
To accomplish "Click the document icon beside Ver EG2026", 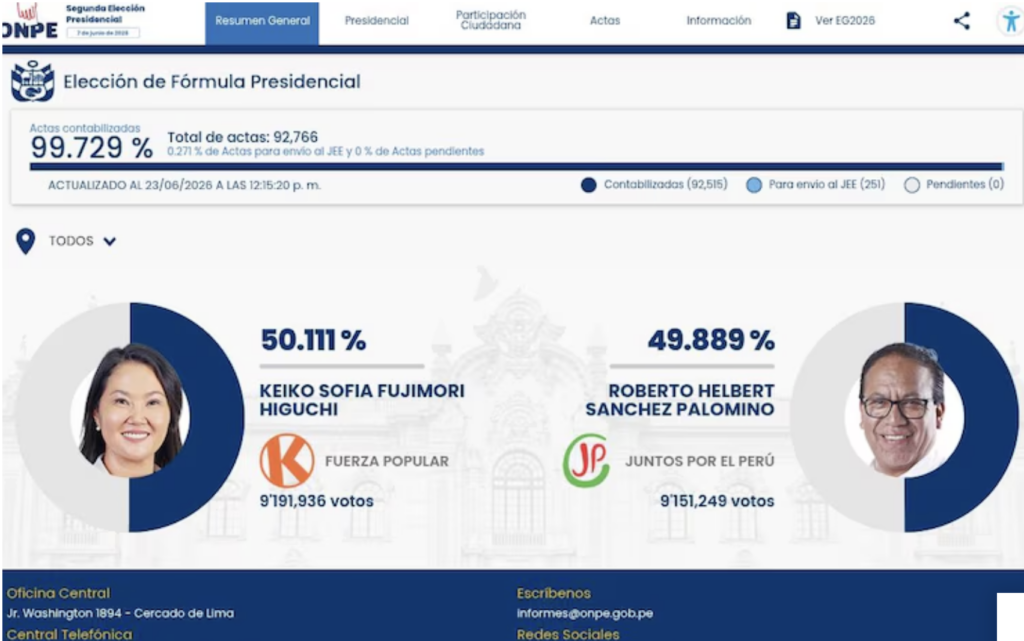I will [793, 21].
